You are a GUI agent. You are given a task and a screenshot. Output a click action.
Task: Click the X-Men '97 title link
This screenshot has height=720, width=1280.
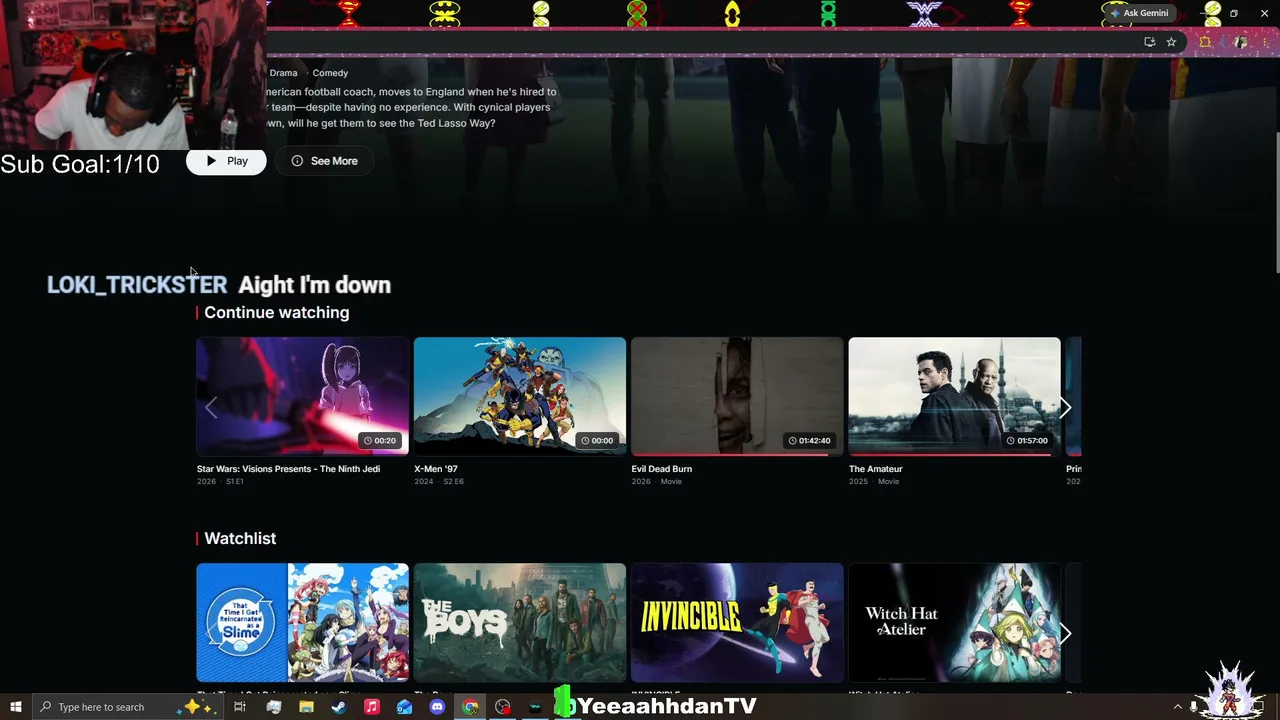coord(436,469)
